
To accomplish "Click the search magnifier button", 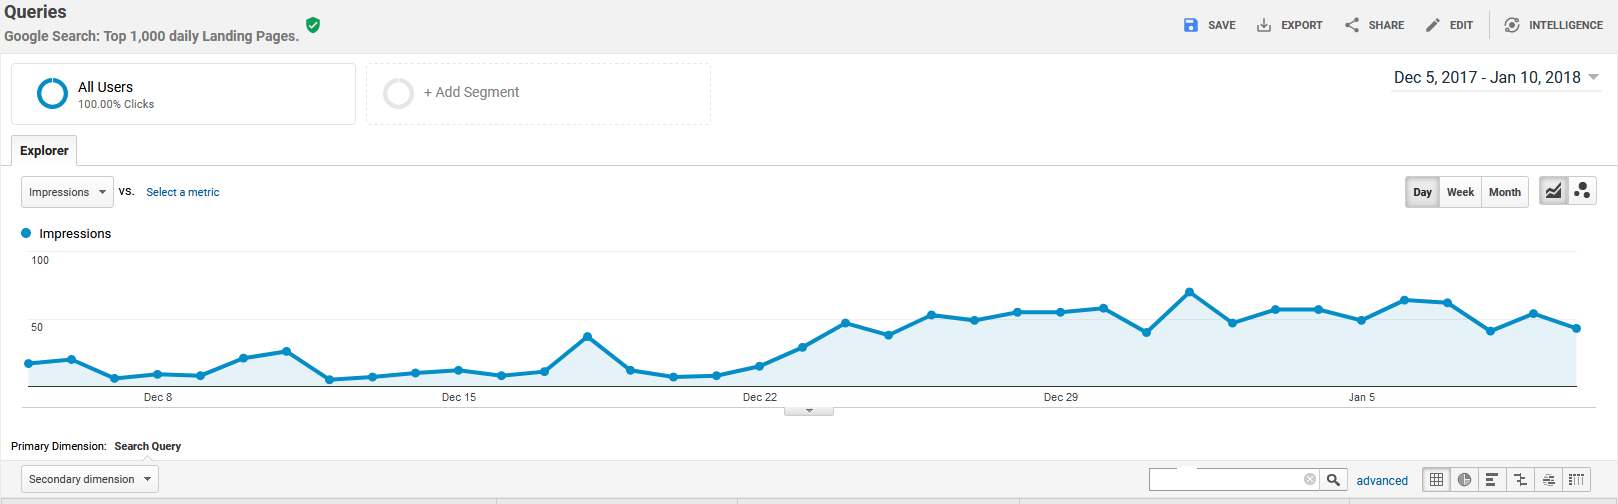I will (1333, 480).
